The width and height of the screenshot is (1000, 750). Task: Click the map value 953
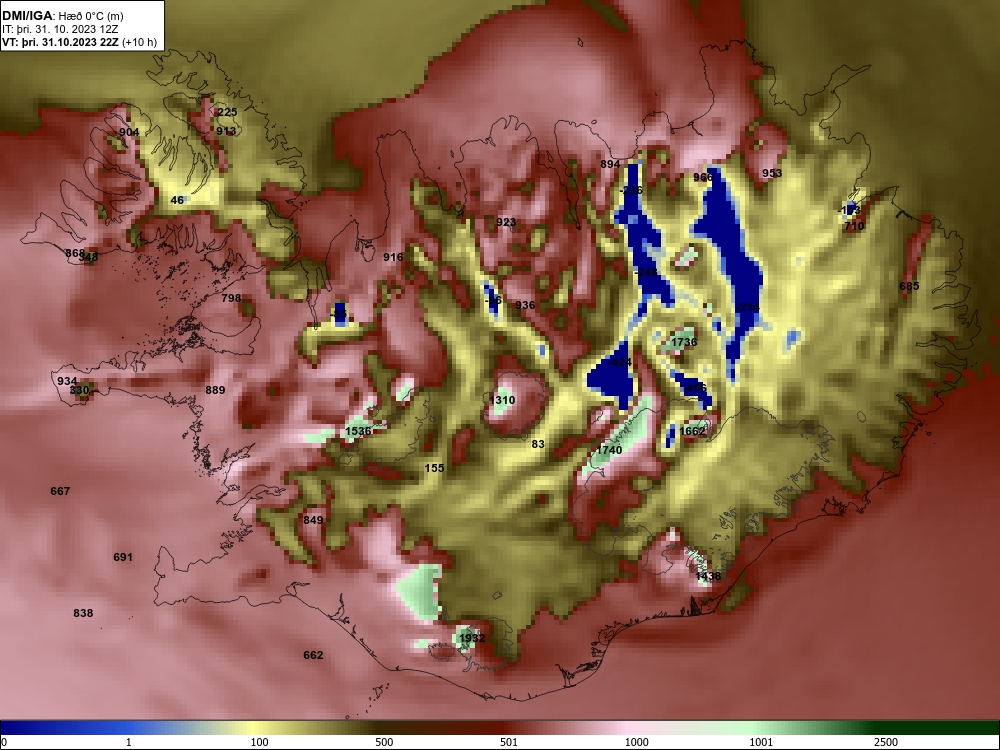pyautogui.click(x=772, y=173)
